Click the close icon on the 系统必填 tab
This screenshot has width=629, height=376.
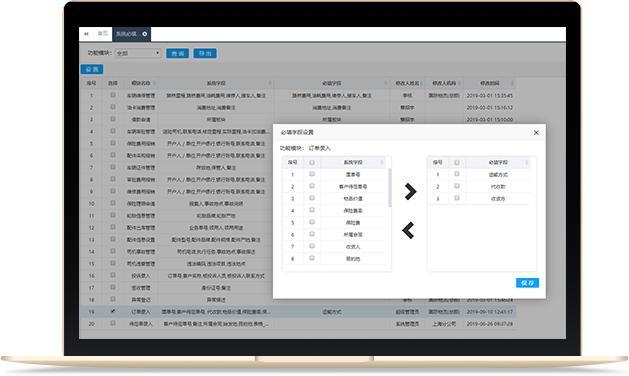point(144,34)
